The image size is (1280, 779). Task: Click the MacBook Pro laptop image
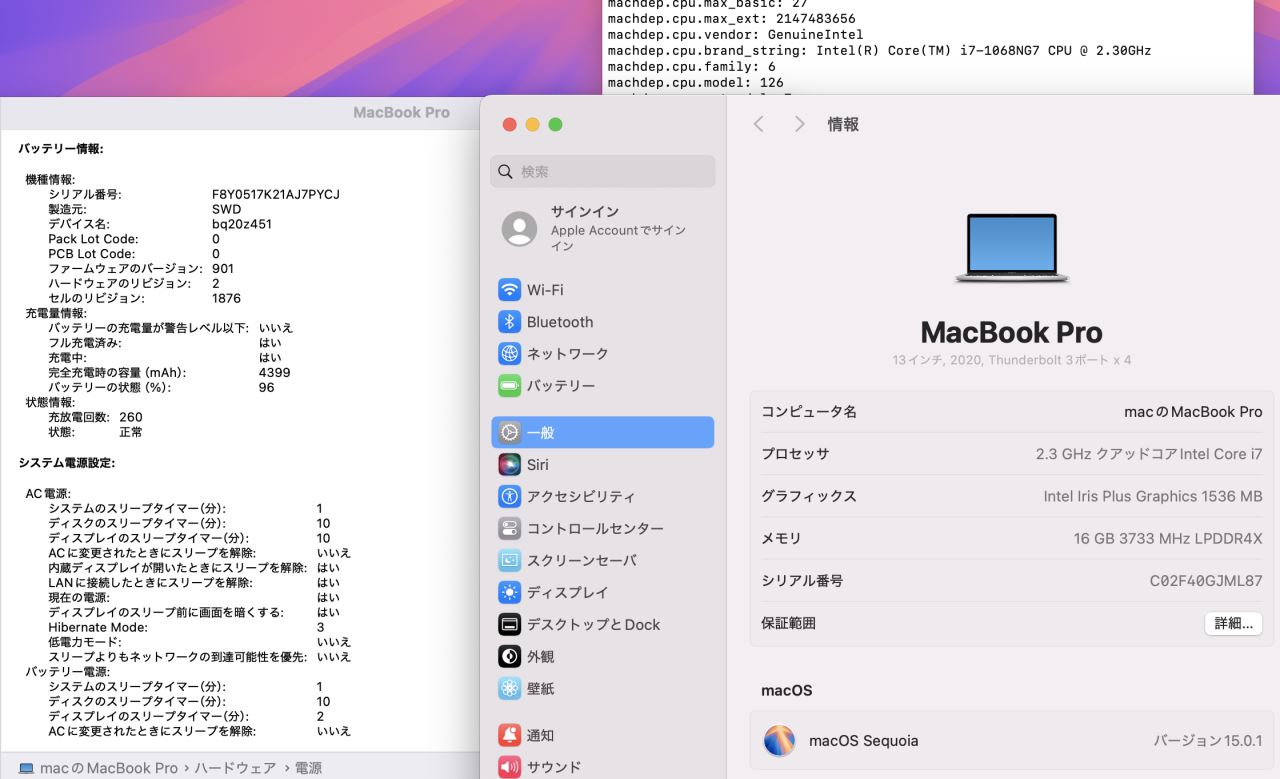click(x=1011, y=247)
